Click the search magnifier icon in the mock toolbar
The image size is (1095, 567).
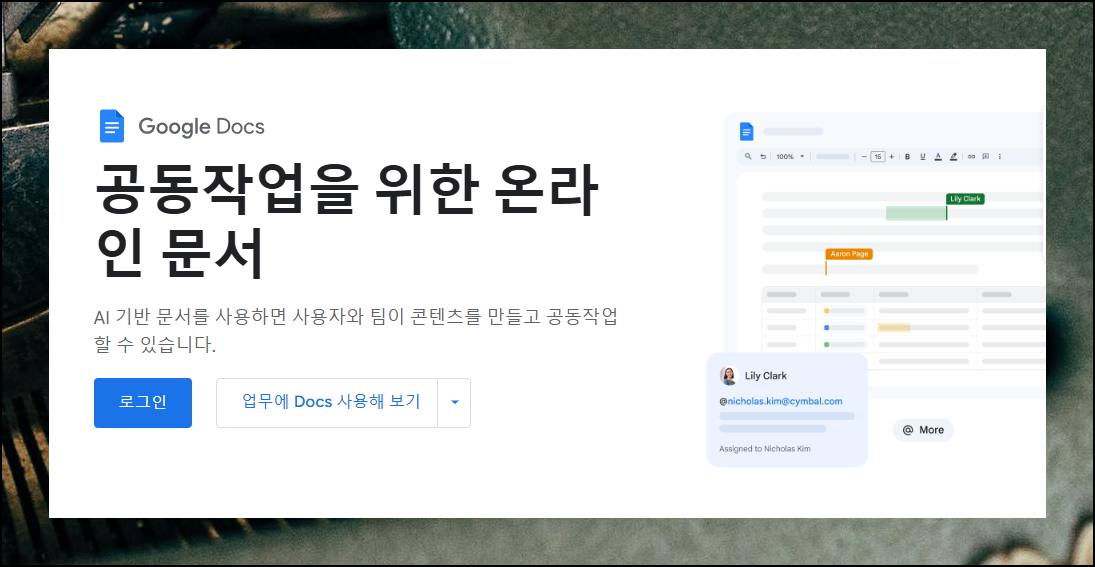tap(748, 156)
